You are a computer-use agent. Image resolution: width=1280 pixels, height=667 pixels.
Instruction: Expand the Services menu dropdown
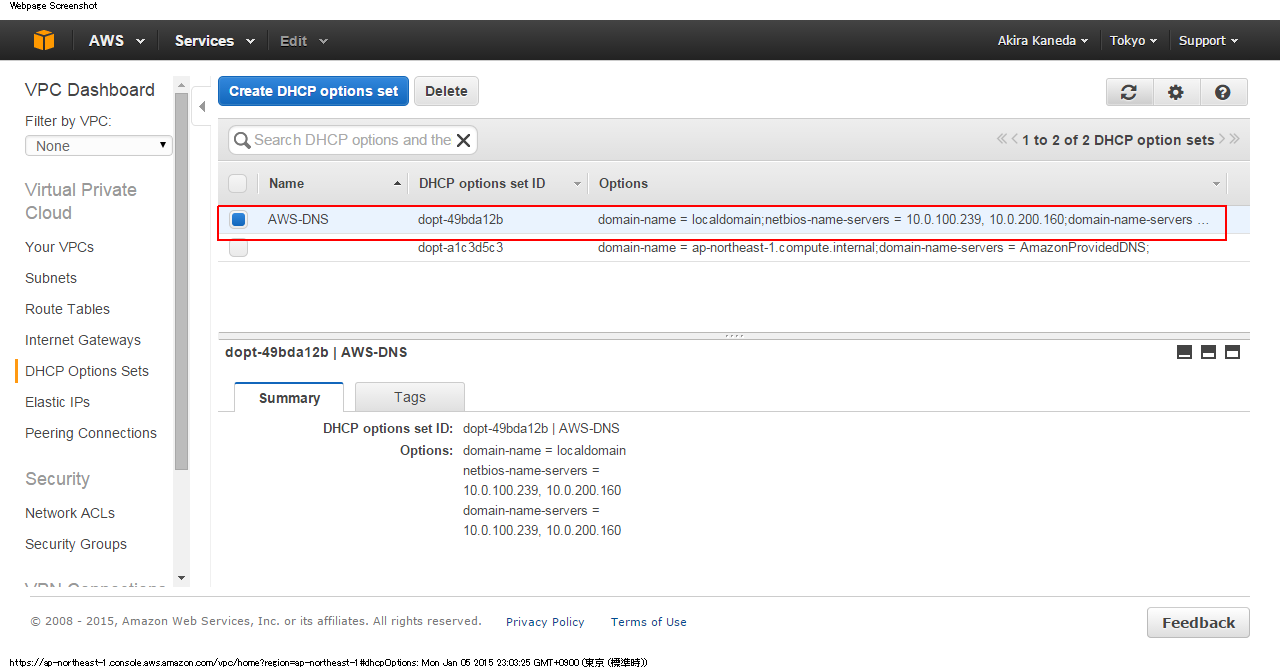click(214, 41)
